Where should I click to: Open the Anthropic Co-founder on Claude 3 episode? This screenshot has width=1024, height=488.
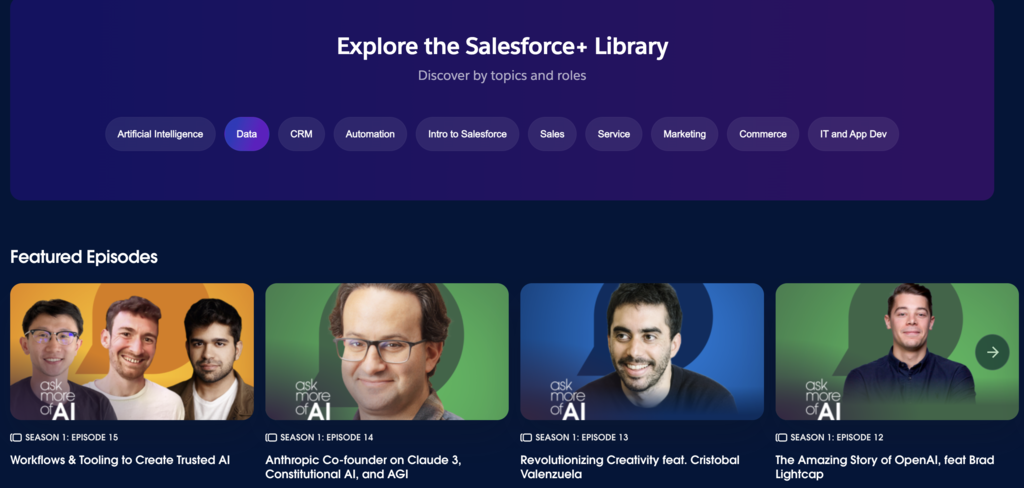pyautogui.click(x=364, y=467)
